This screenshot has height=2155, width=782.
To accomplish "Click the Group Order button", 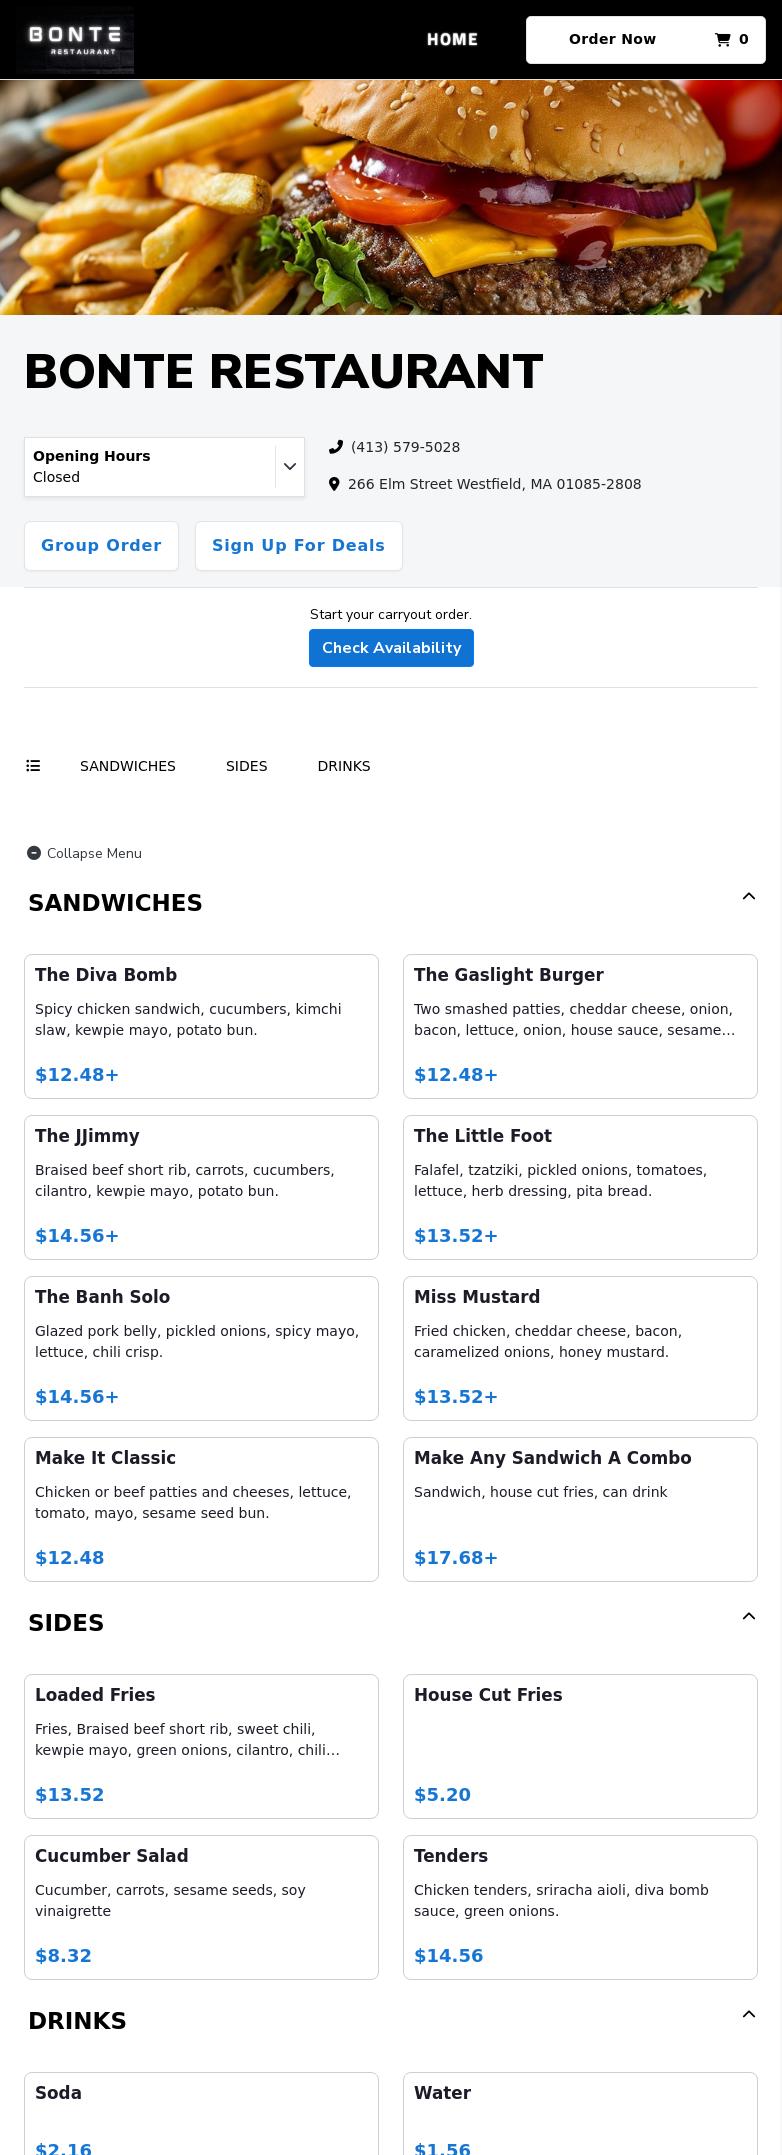I will (101, 545).
